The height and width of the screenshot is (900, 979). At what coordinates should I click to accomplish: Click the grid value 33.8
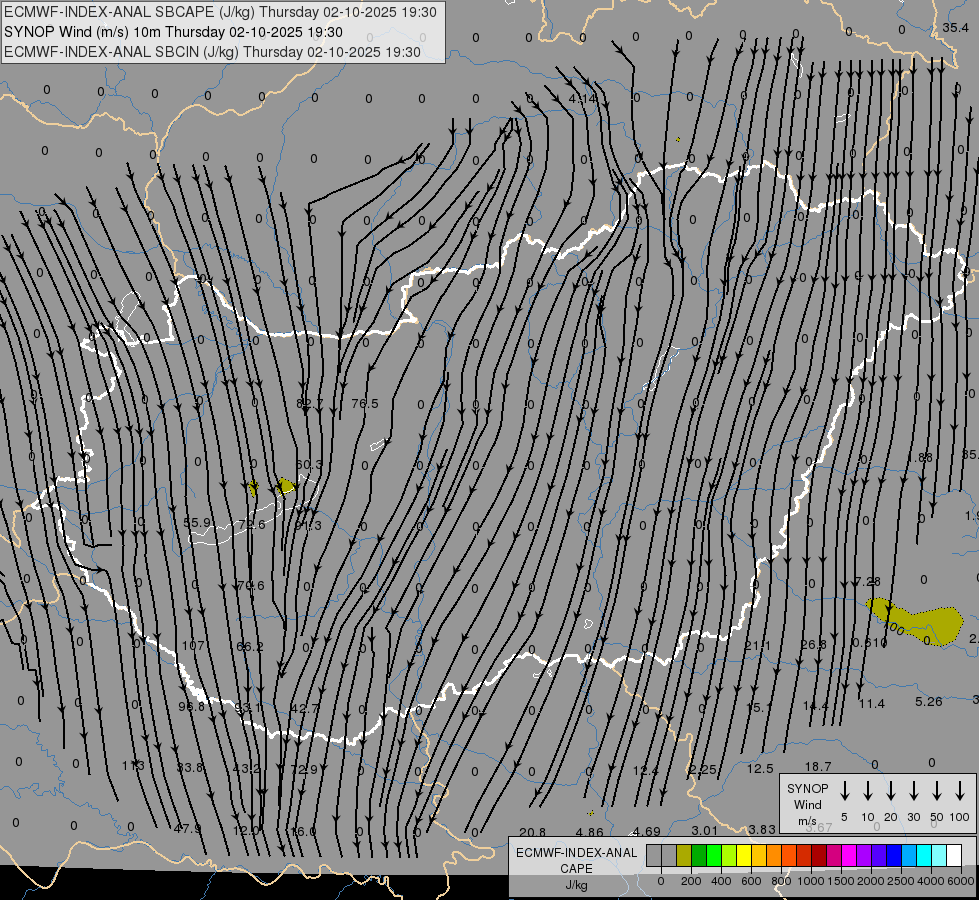(190, 767)
